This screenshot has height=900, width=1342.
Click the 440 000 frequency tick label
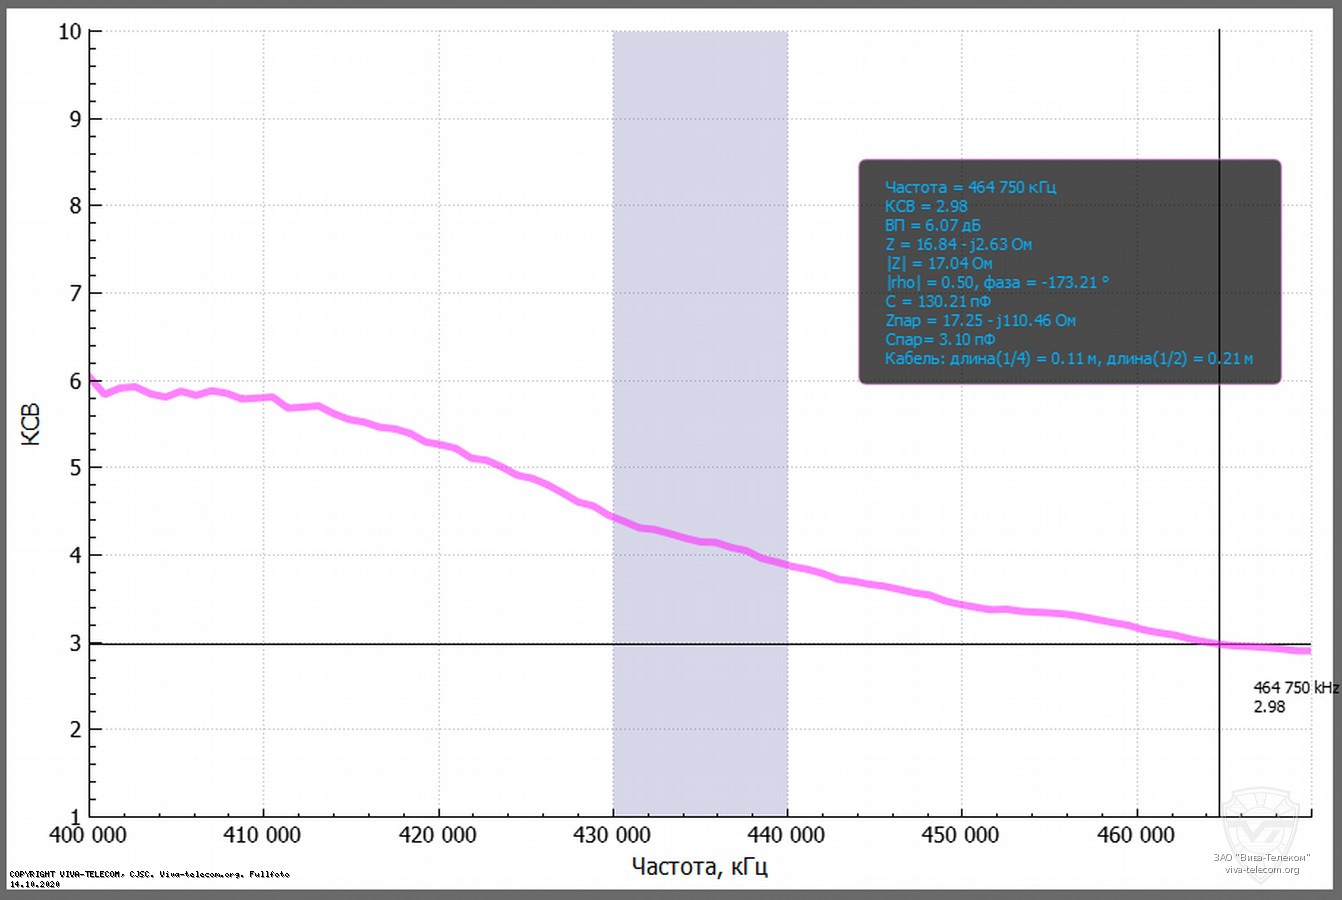[787, 835]
